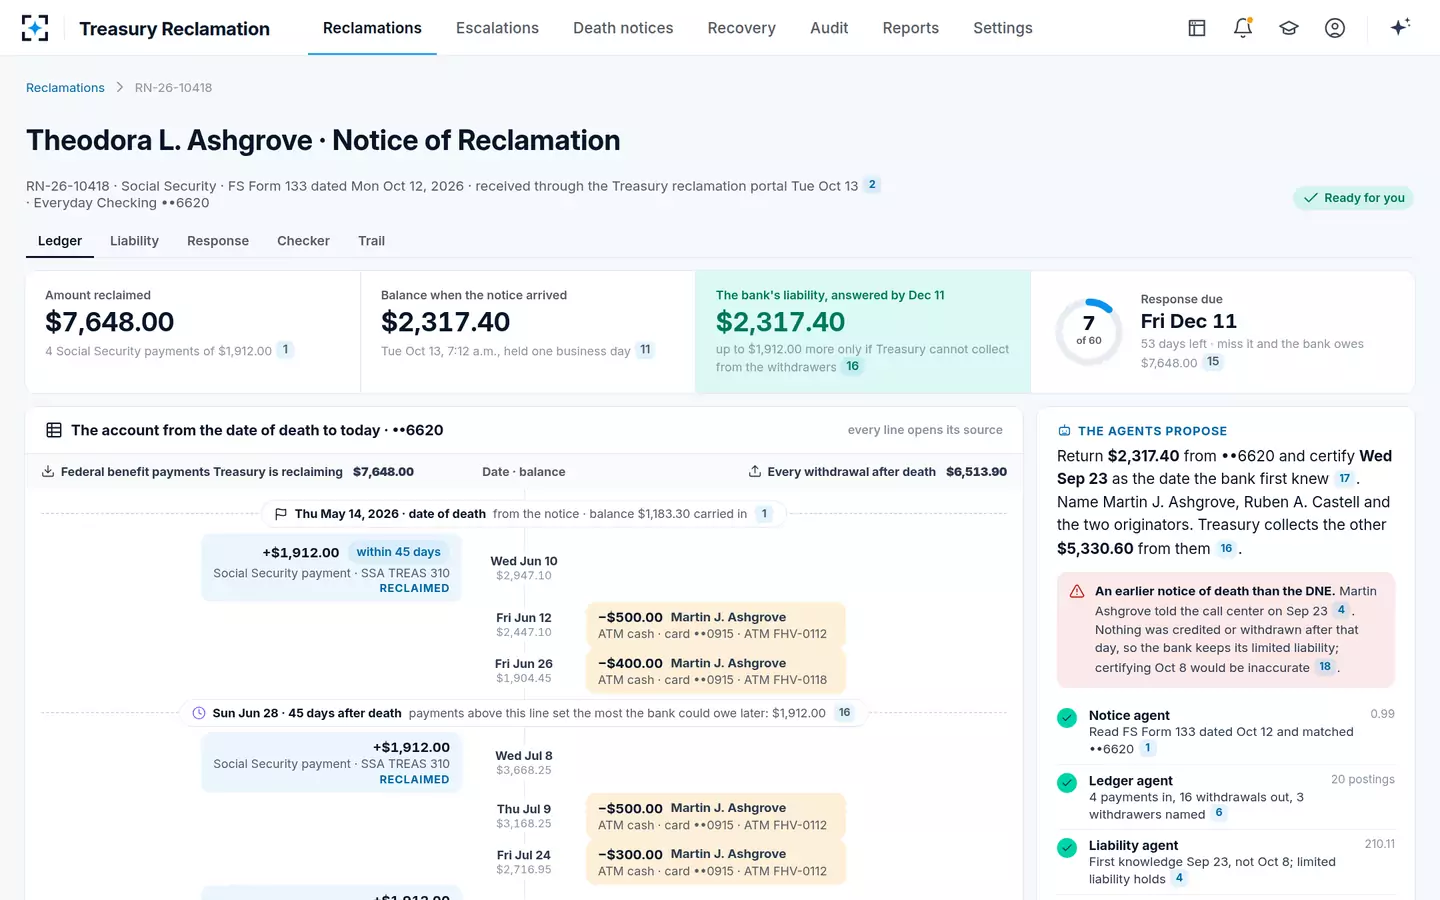Open source reference 15 under response due
The height and width of the screenshot is (900, 1440).
tap(1213, 362)
